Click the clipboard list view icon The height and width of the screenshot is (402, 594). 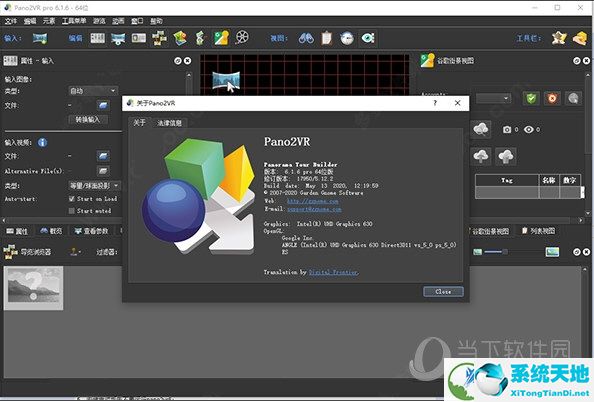point(327,38)
